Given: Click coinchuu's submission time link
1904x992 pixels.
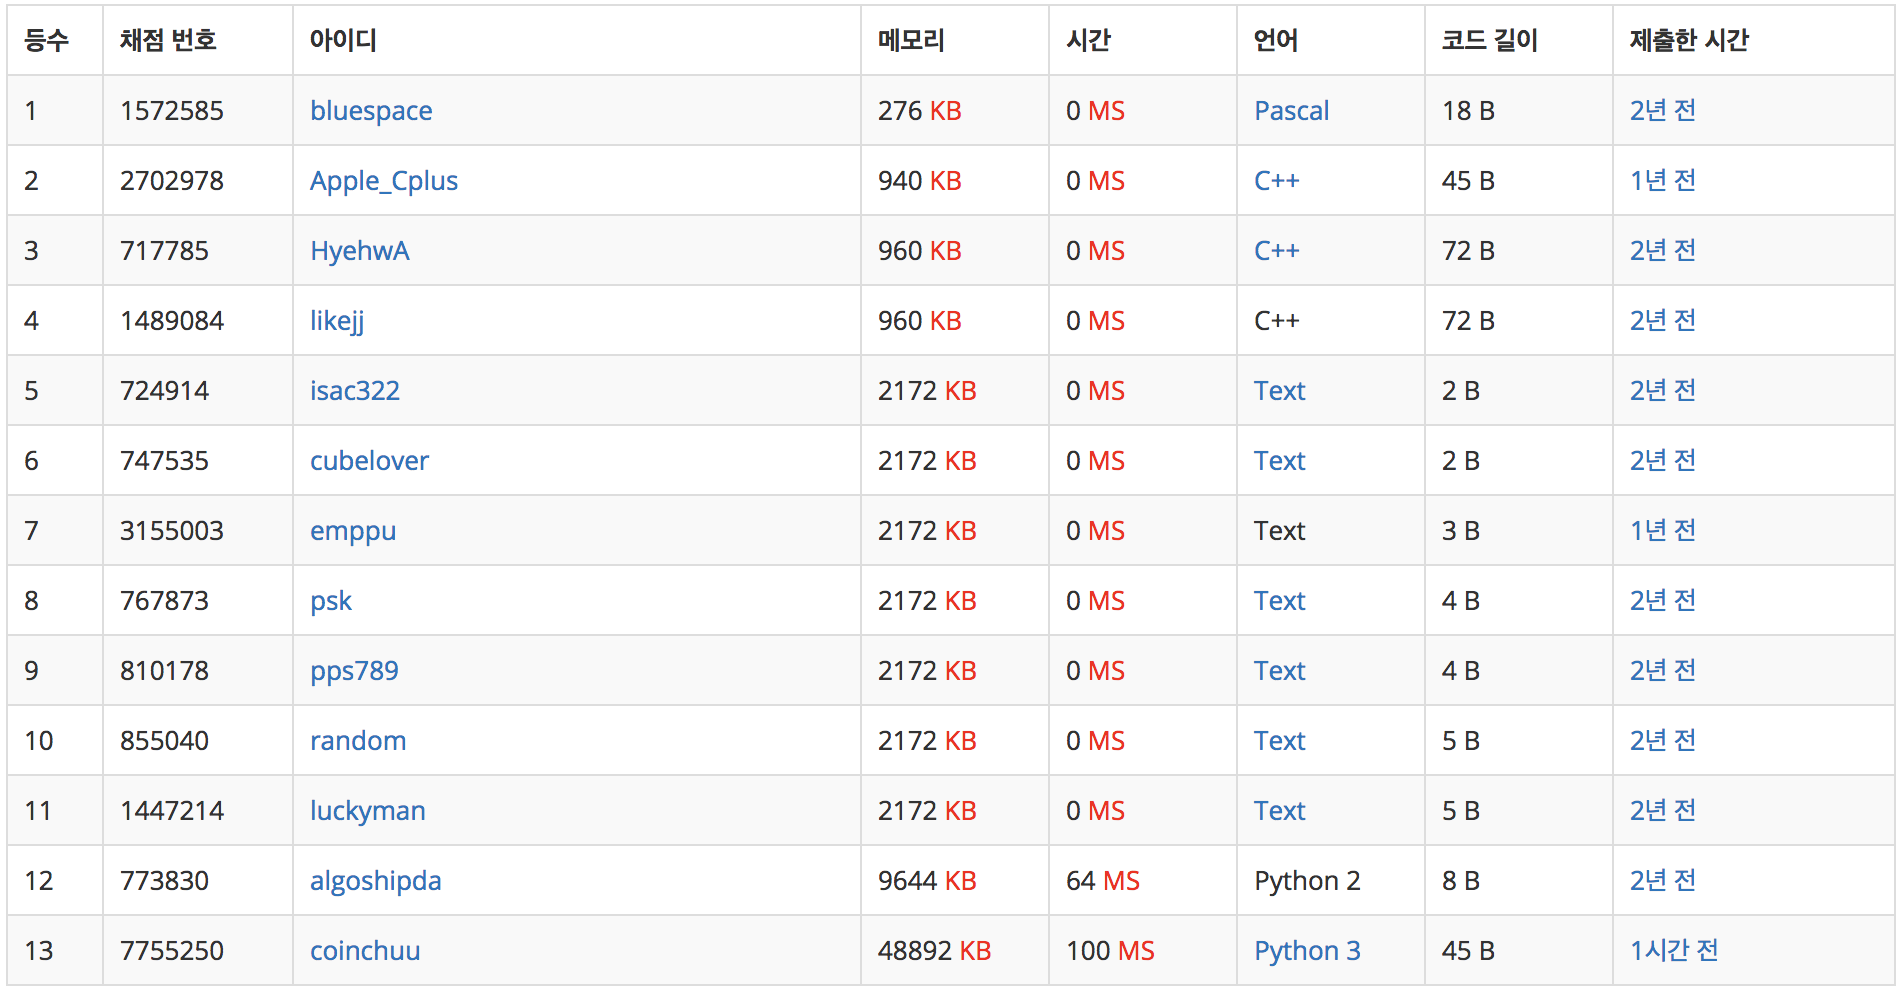Looking at the screenshot, I should [1674, 951].
